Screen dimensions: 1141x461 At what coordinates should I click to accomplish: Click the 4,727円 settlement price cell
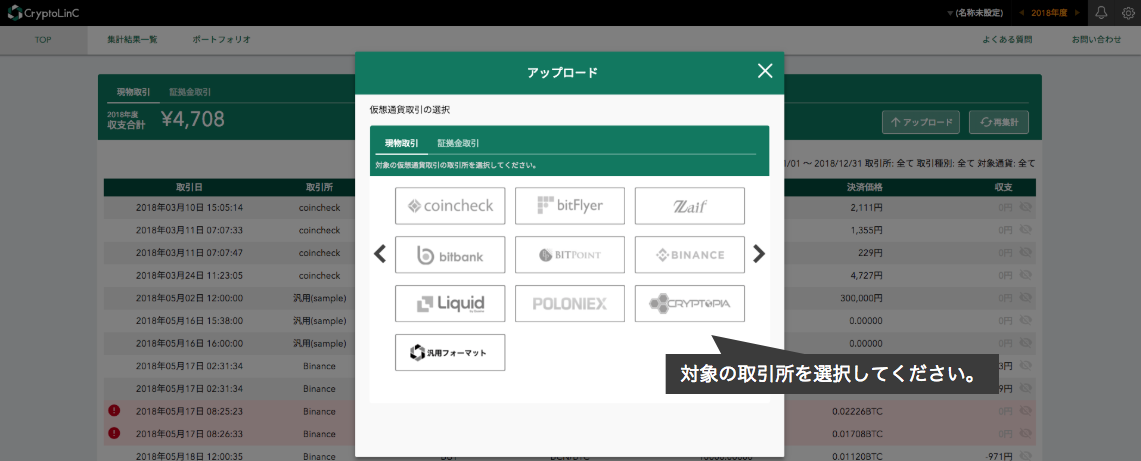pos(868,275)
